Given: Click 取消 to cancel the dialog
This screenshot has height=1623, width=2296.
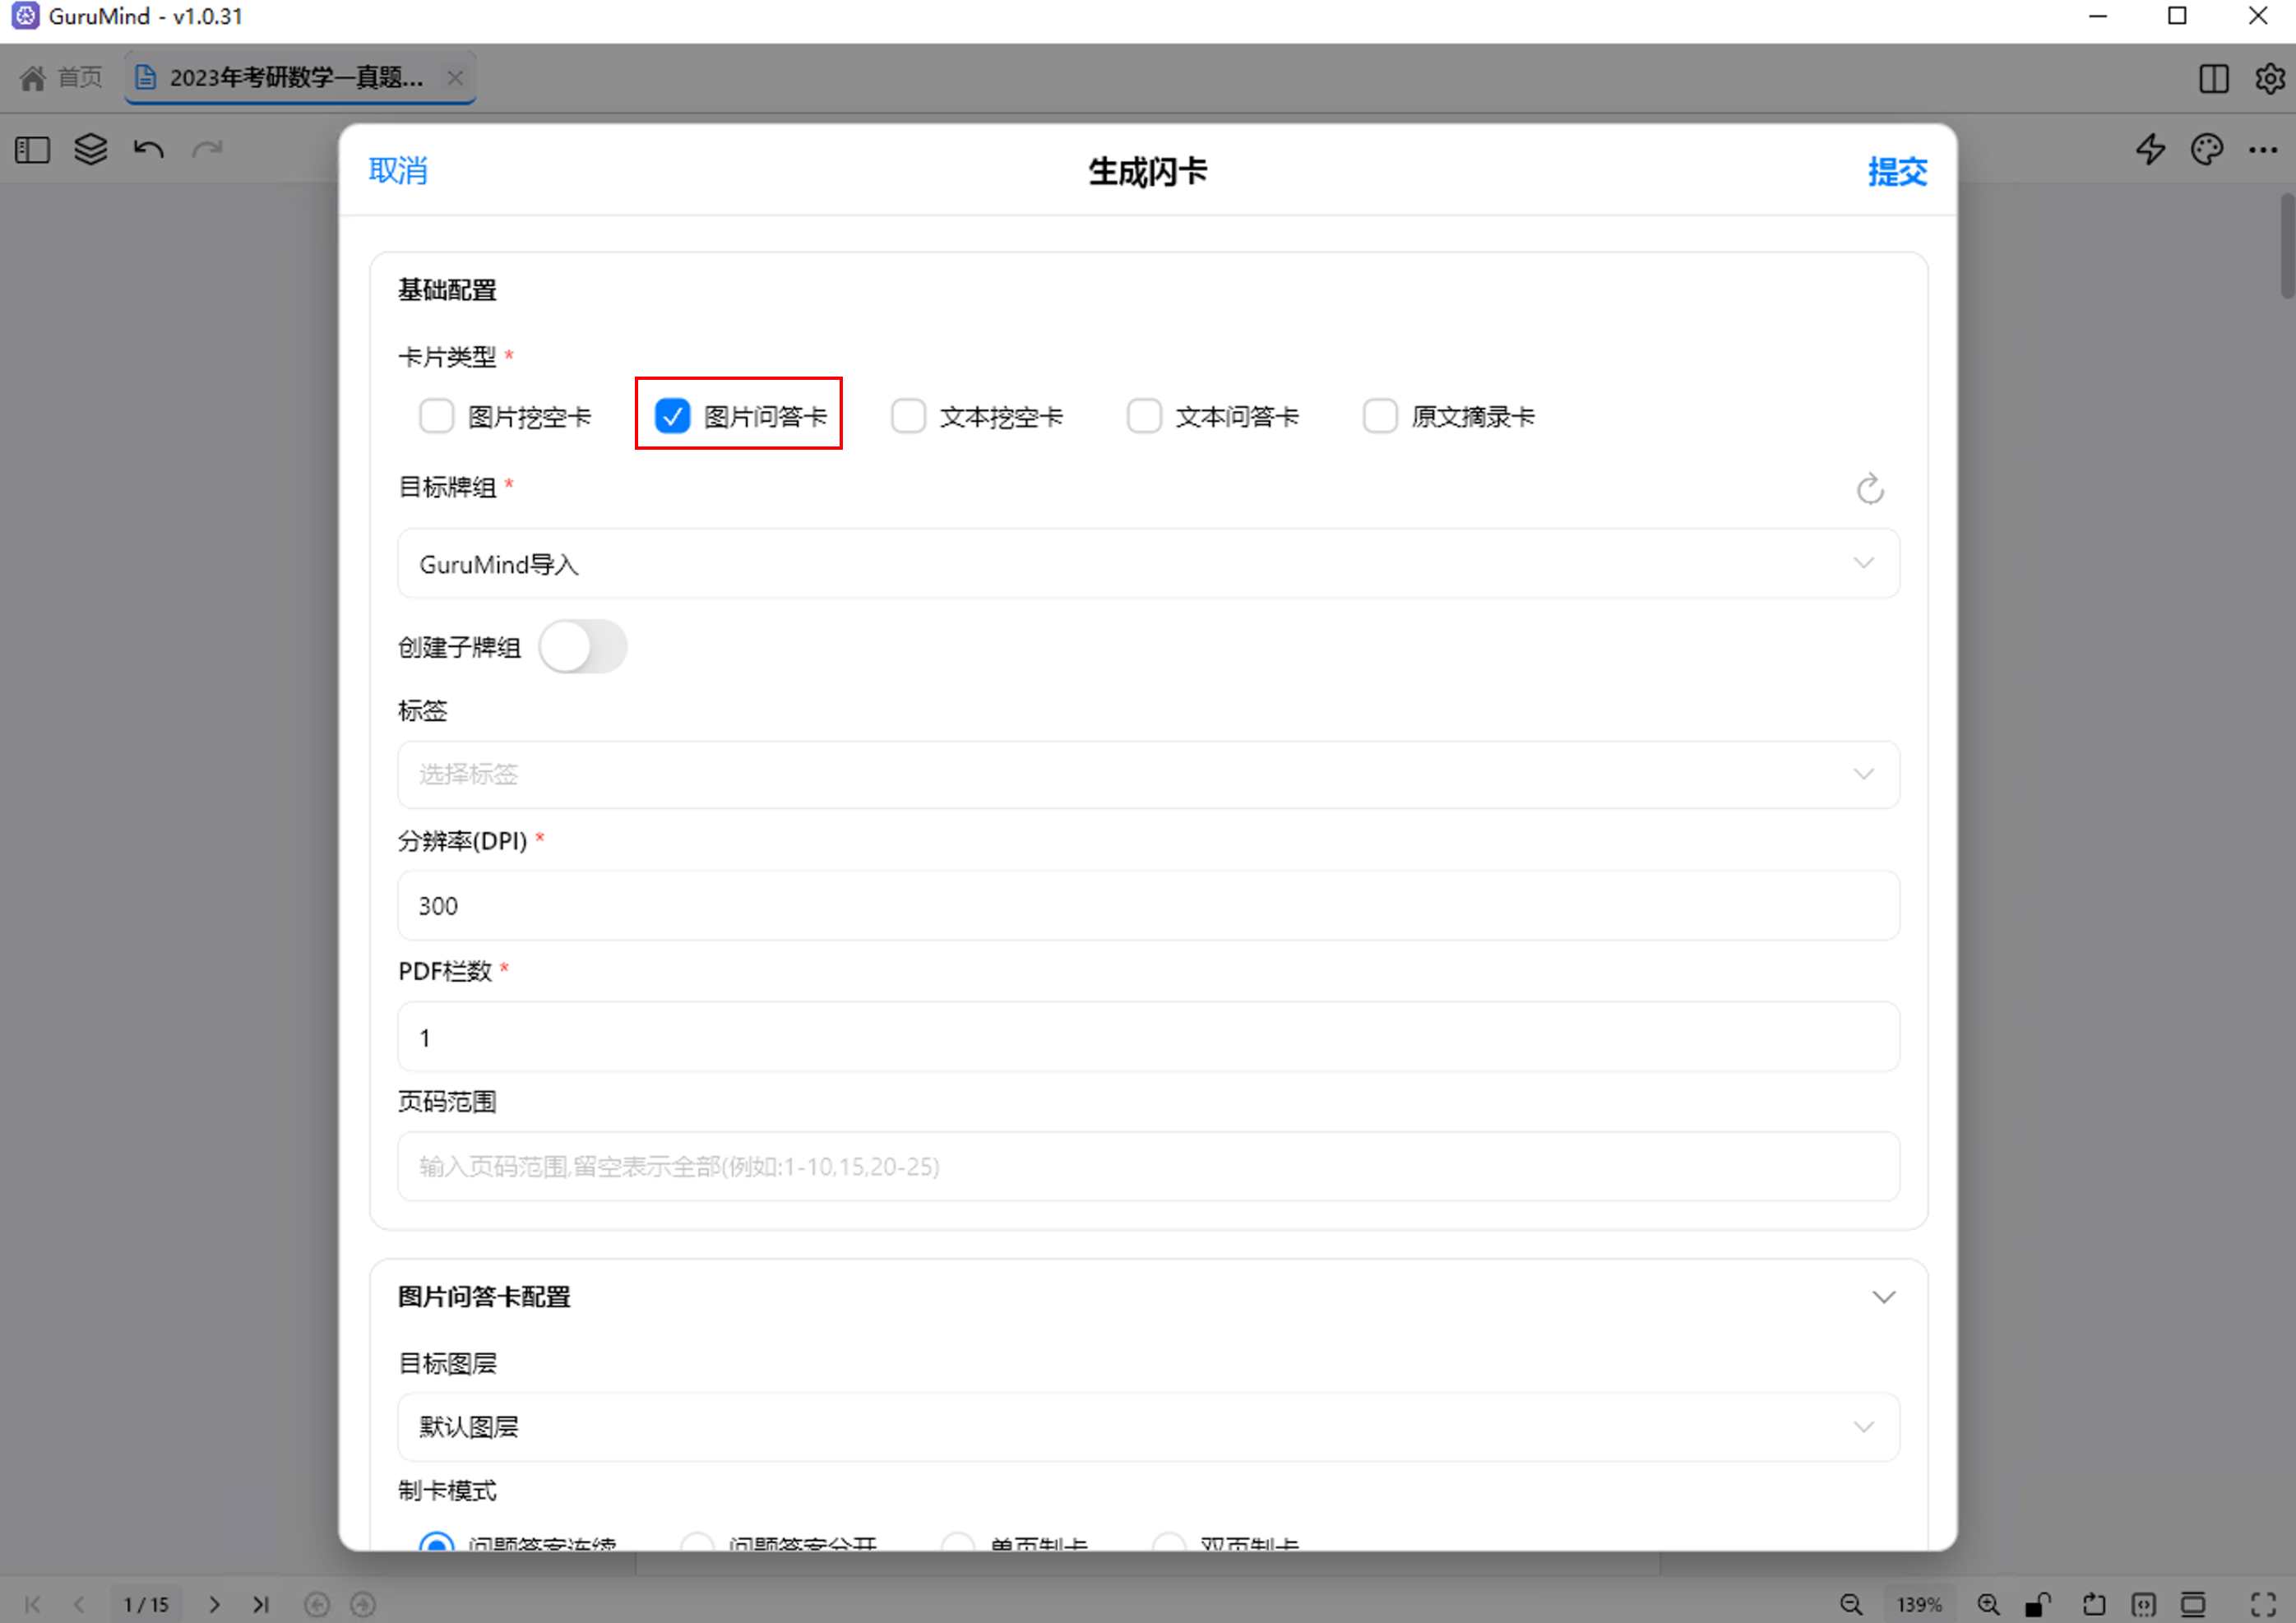Looking at the screenshot, I should [x=398, y=171].
